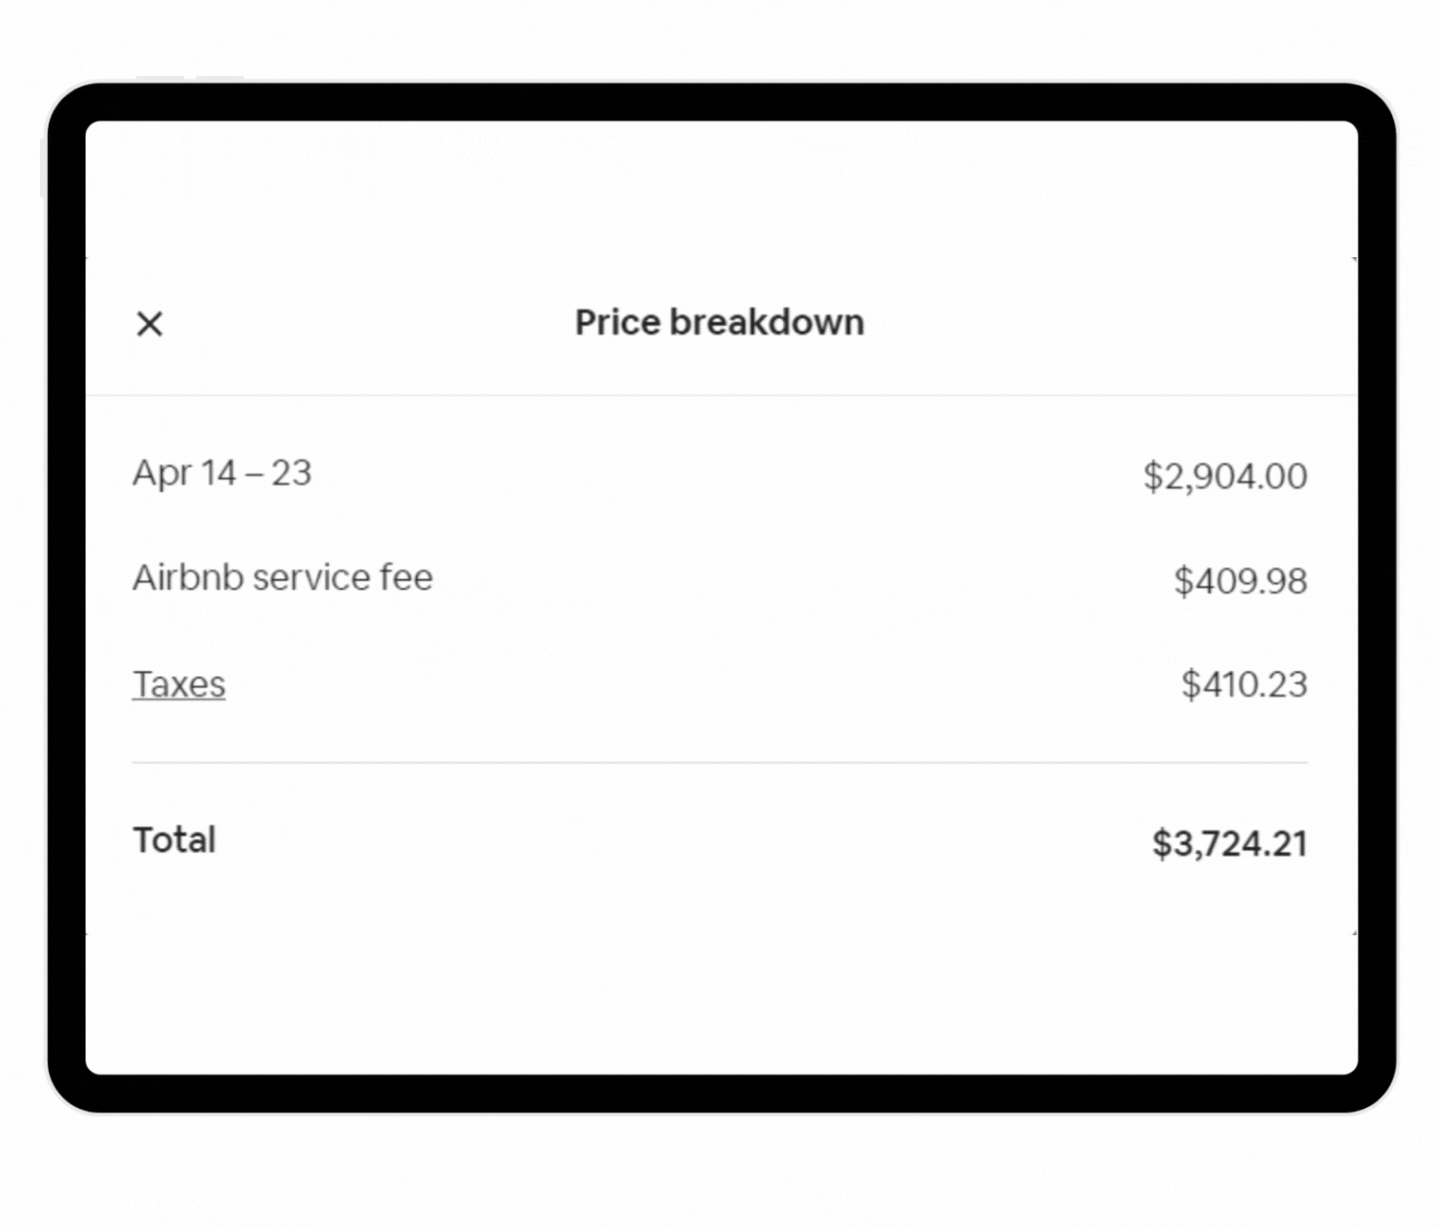Click the blank area above the header
Image resolution: width=1440 pixels, height=1230 pixels.
[x=719, y=190]
